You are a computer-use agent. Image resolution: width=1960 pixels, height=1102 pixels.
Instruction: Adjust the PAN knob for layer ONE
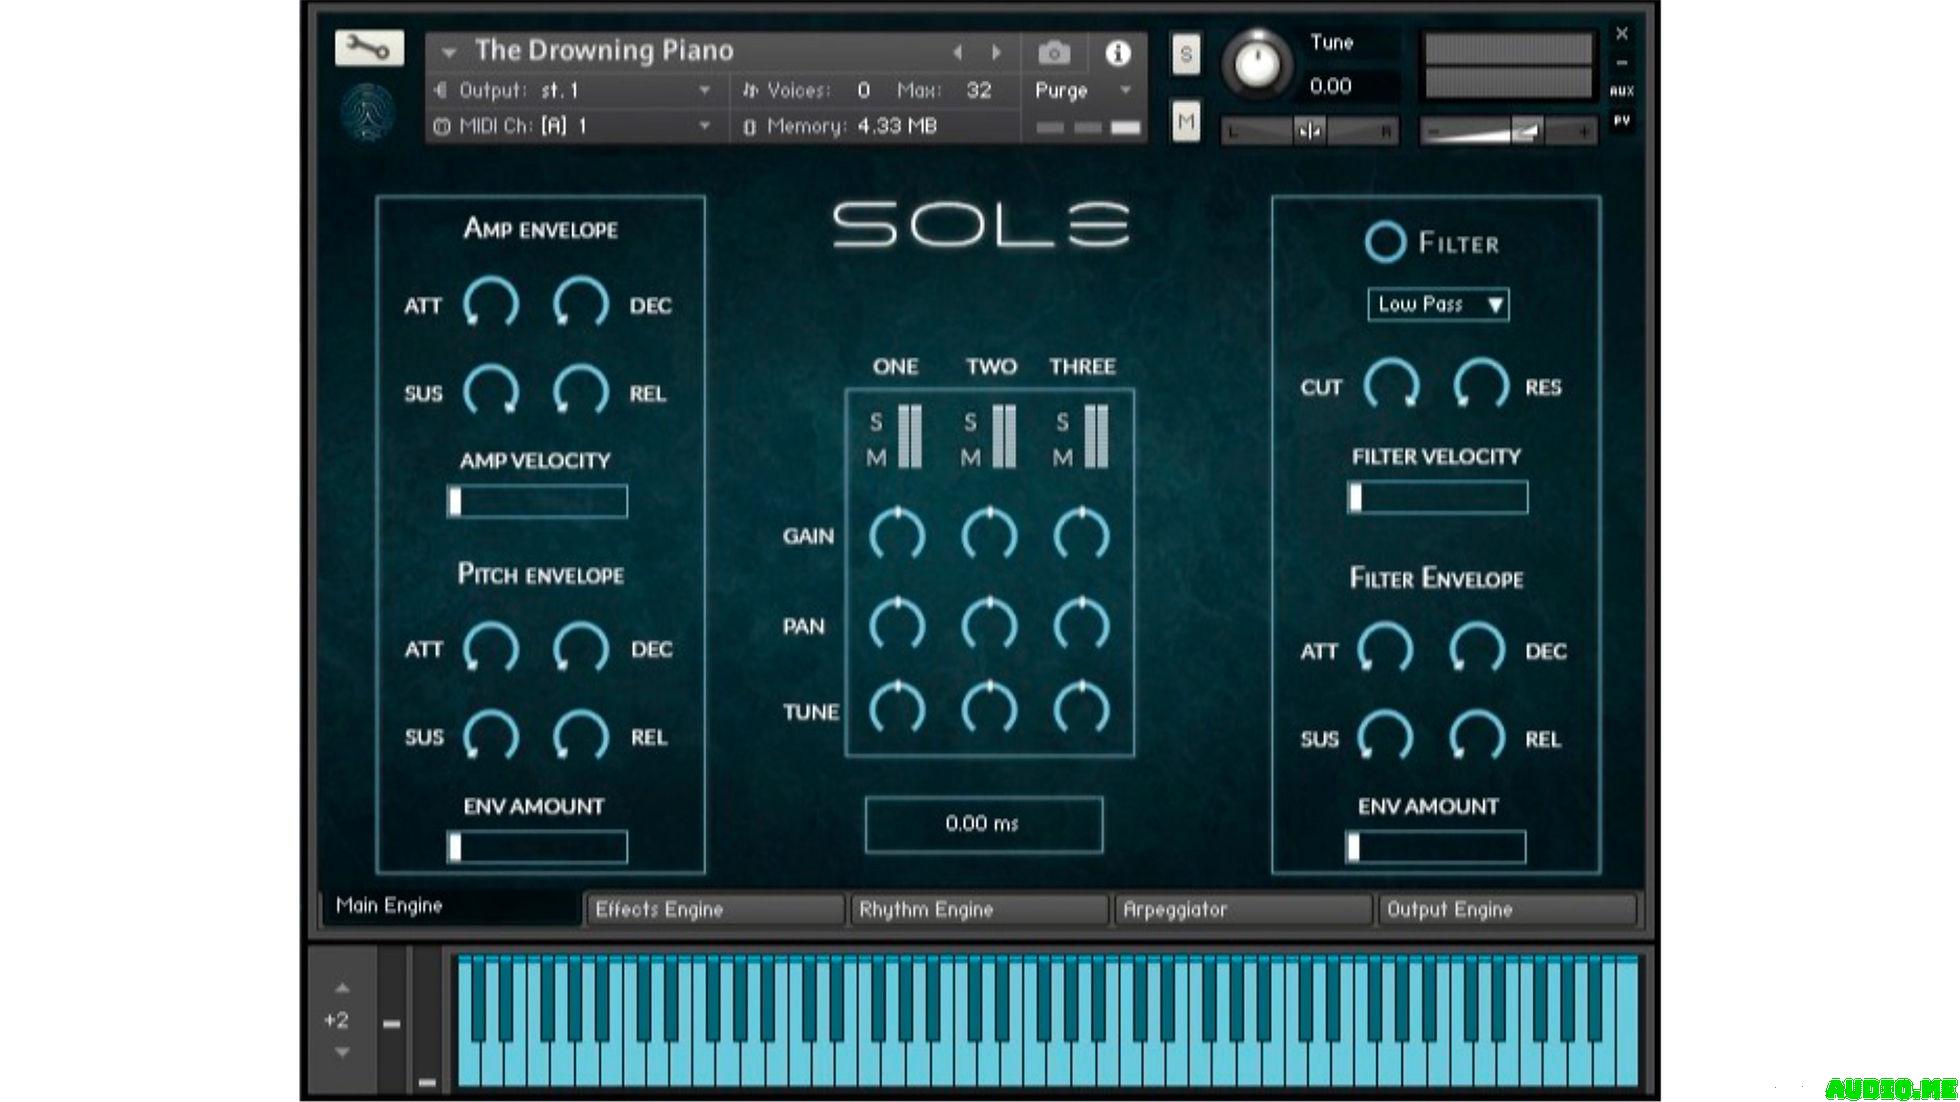(x=897, y=625)
